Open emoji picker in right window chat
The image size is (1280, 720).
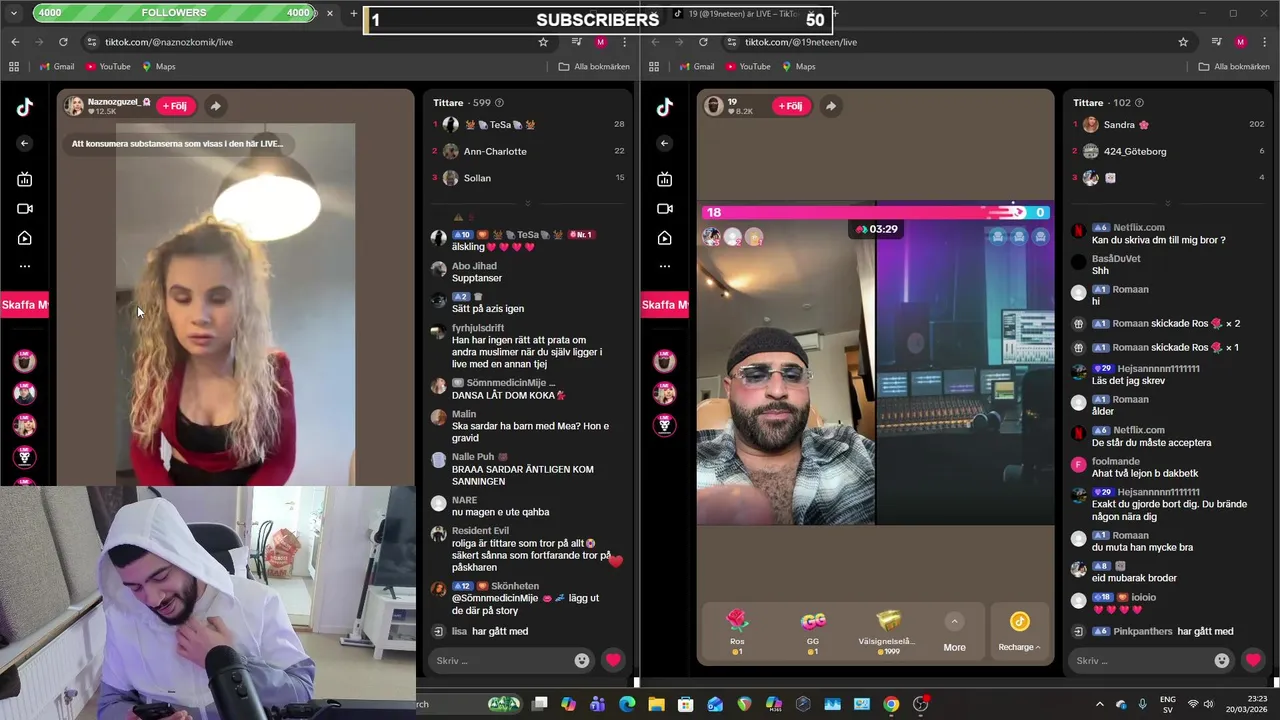point(1222,660)
